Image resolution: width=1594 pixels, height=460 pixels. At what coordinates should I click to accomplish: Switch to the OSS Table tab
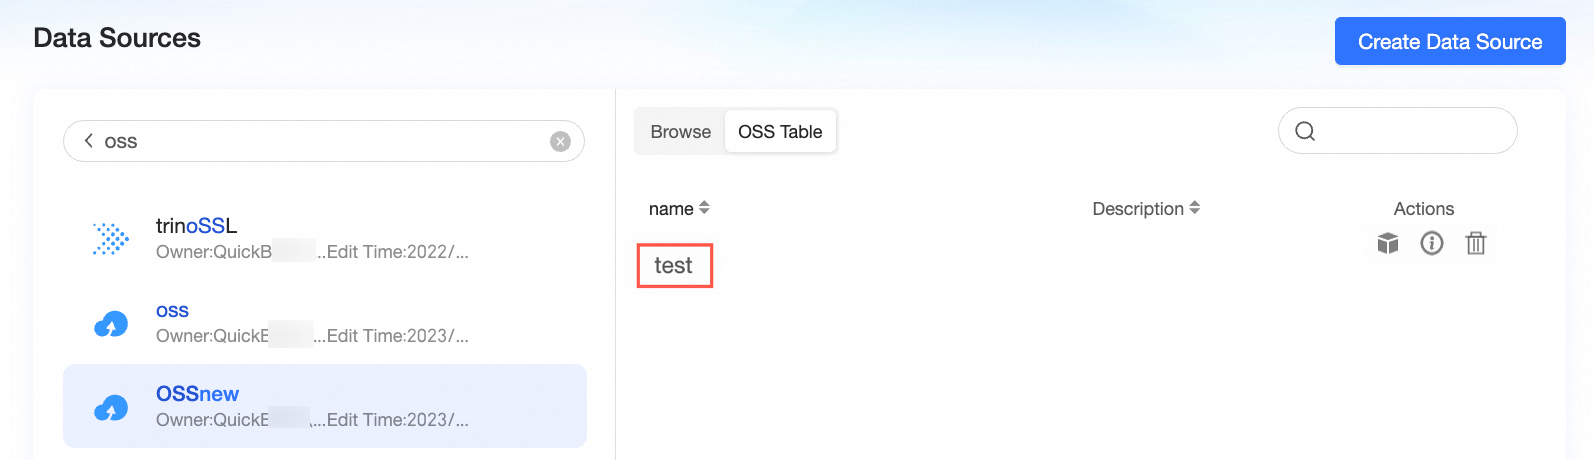780,132
